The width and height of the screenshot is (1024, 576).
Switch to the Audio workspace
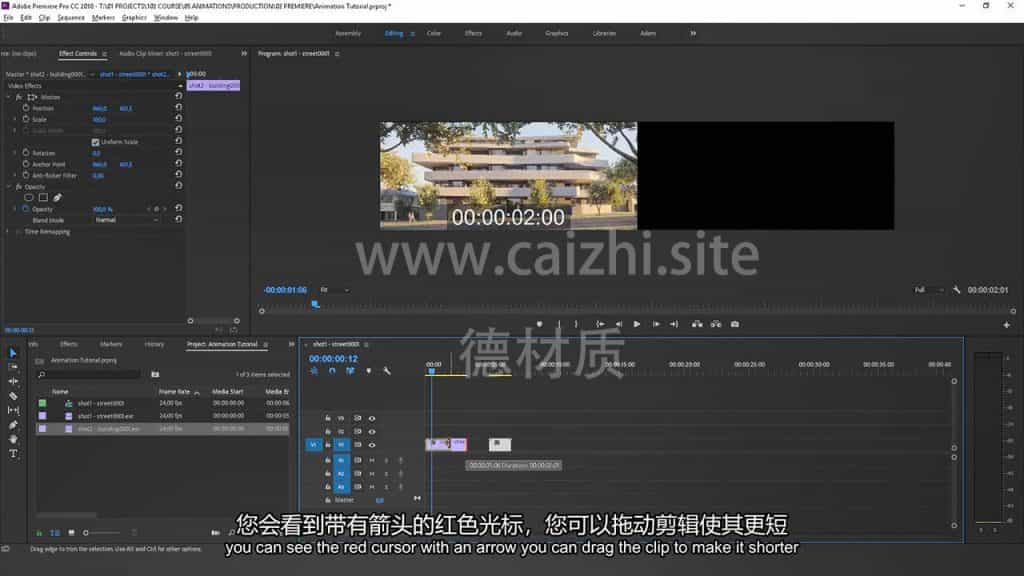(x=514, y=33)
